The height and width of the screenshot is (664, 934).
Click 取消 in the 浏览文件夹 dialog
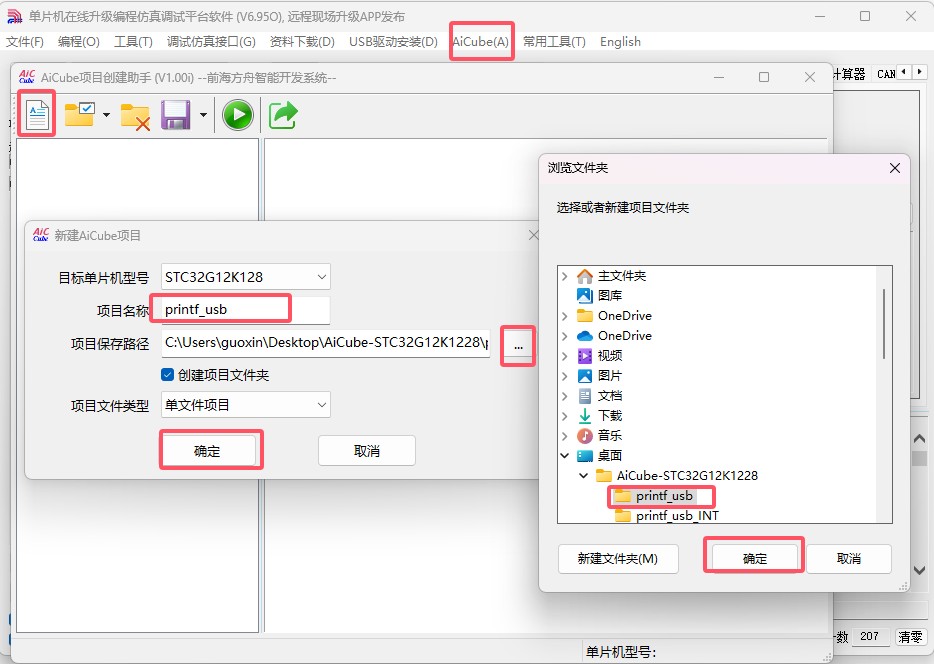click(x=849, y=559)
